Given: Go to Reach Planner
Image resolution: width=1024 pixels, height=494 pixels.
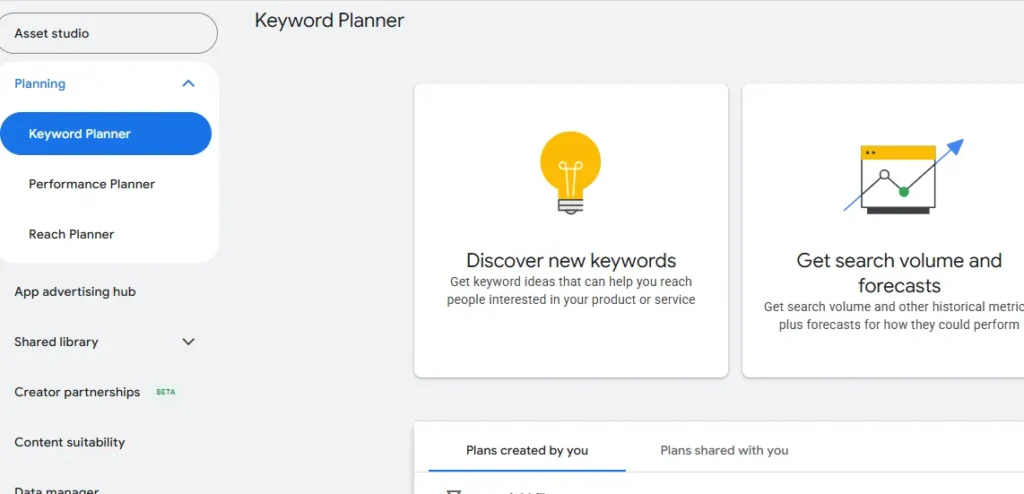Looking at the screenshot, I should click(71, 234).
